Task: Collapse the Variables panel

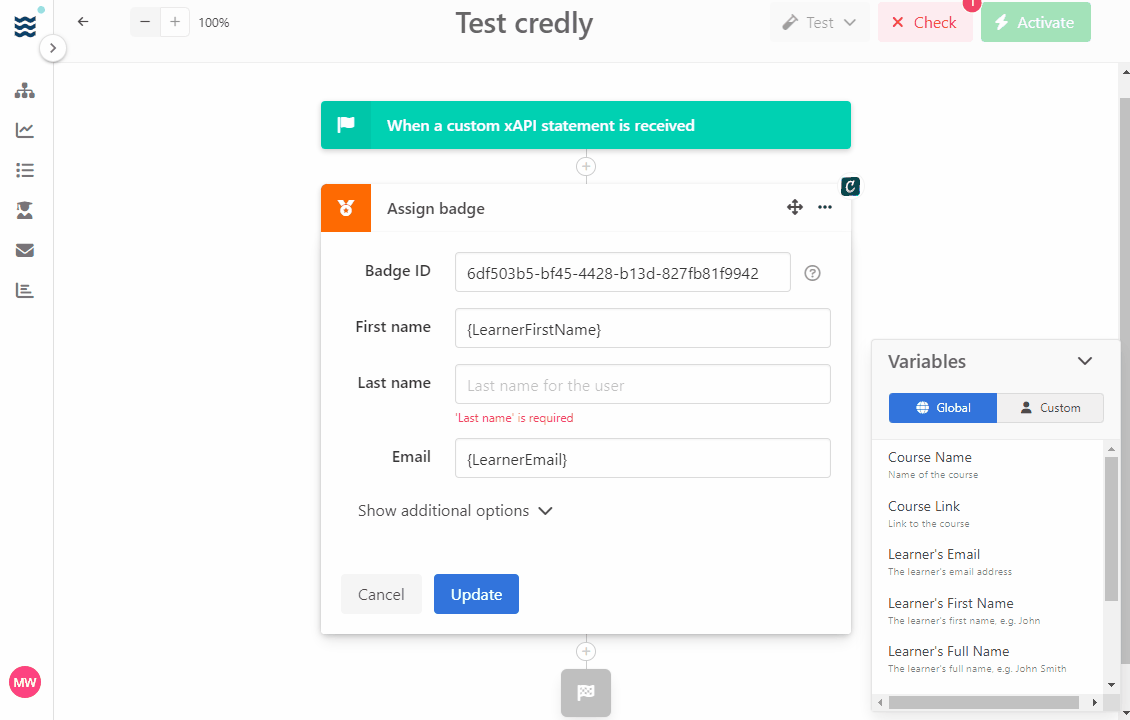Action: point(1085,361)
